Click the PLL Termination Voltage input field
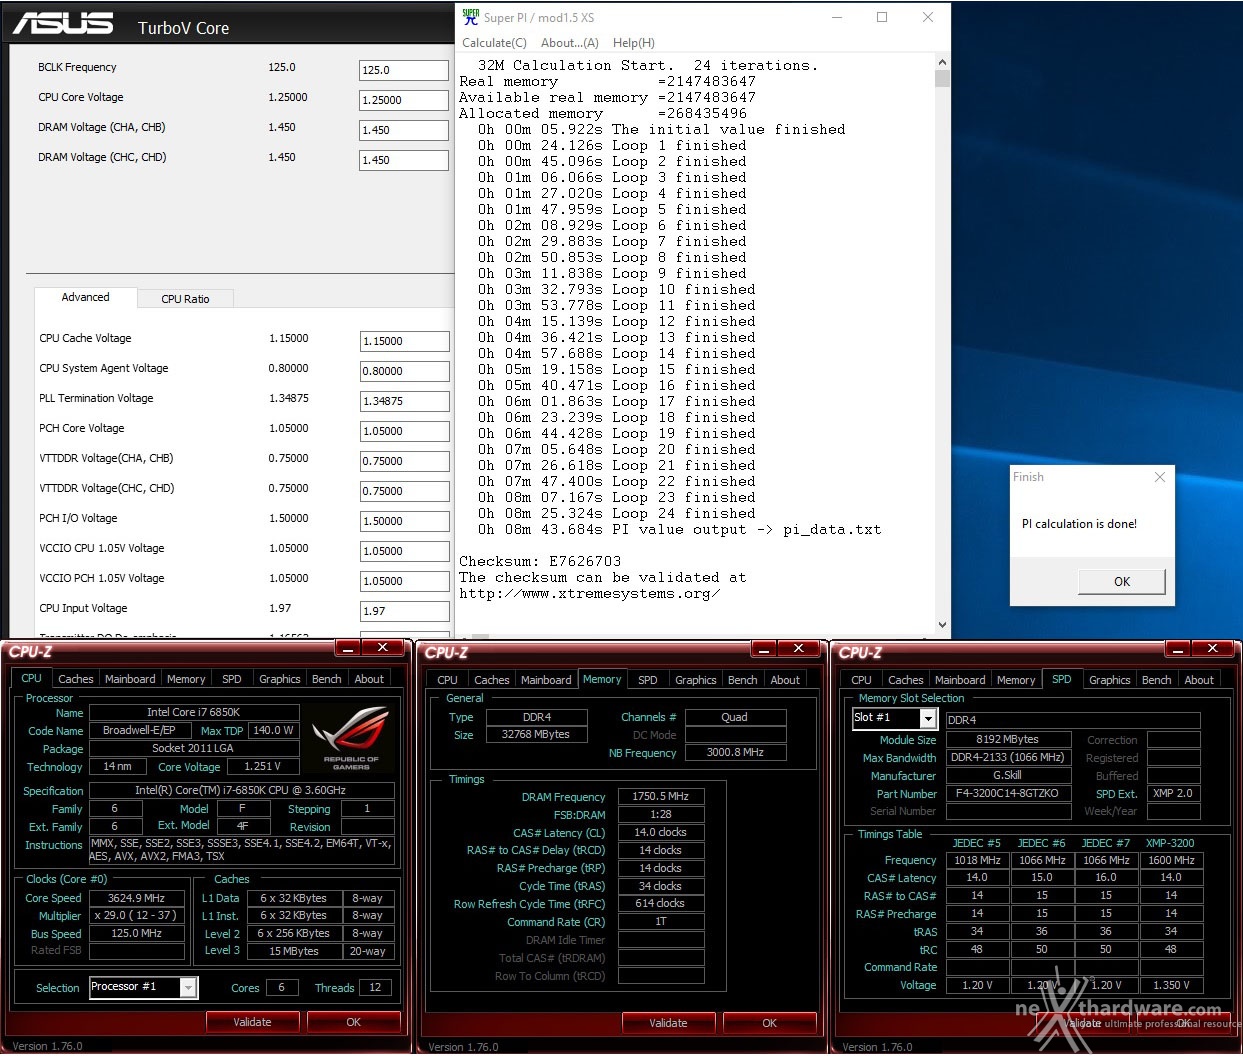 [404, 401]
